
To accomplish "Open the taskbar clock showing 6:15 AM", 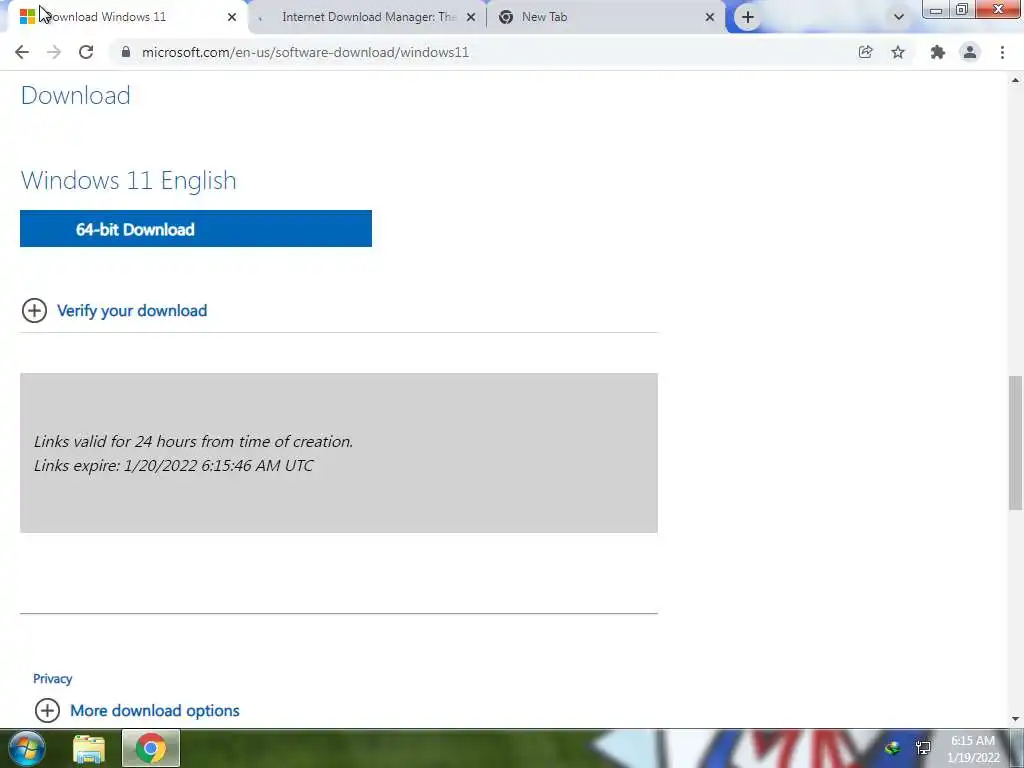I will coord(973,749).
